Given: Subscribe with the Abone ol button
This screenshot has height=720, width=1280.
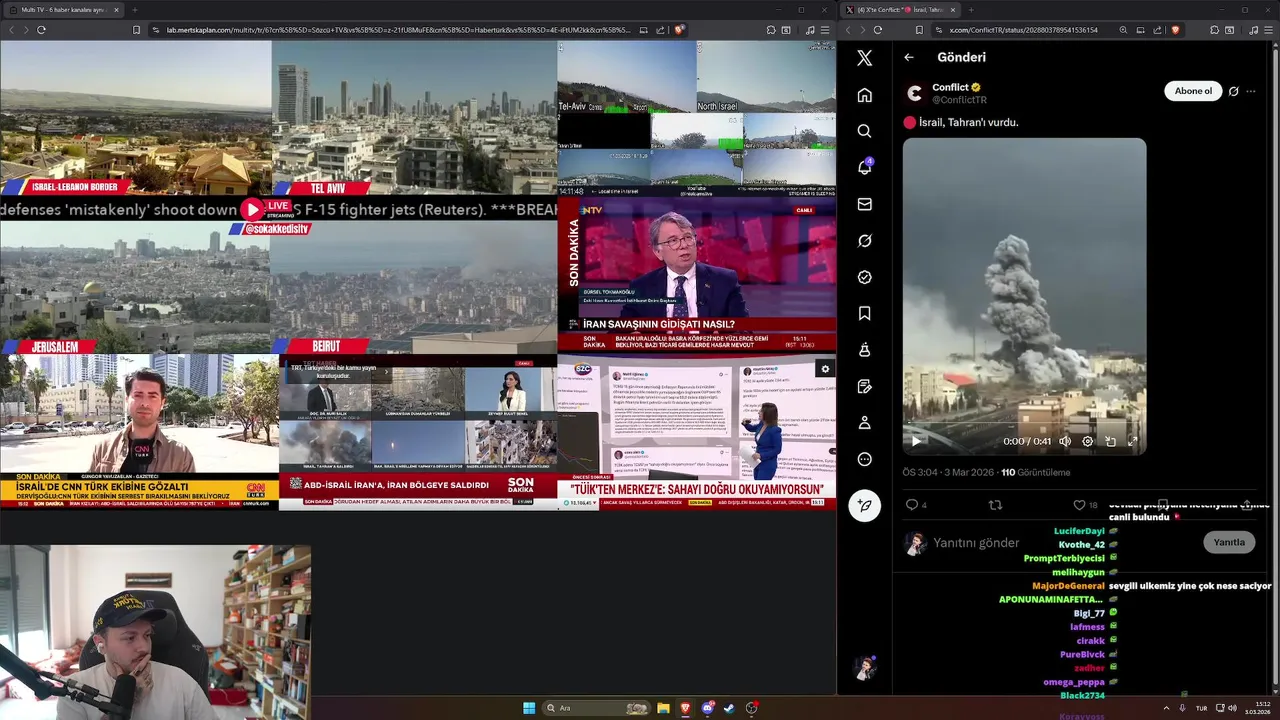Looking at the screenshot, I should tap(1193, 91).
